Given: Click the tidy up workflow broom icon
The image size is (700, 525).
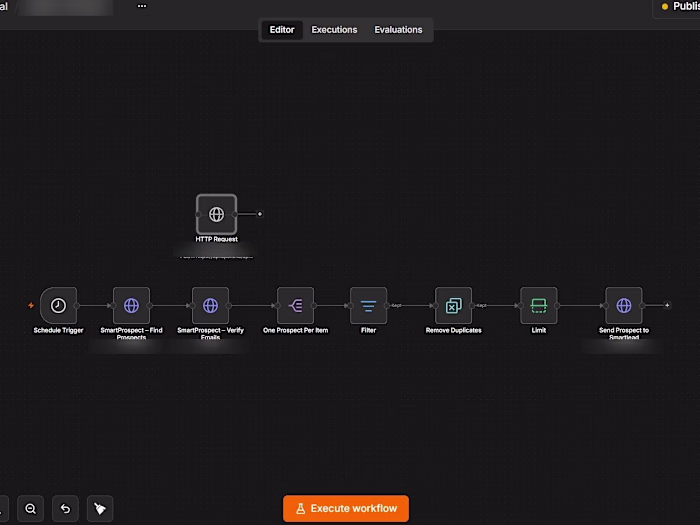Looking at the screenshot, I should [100, 508].
